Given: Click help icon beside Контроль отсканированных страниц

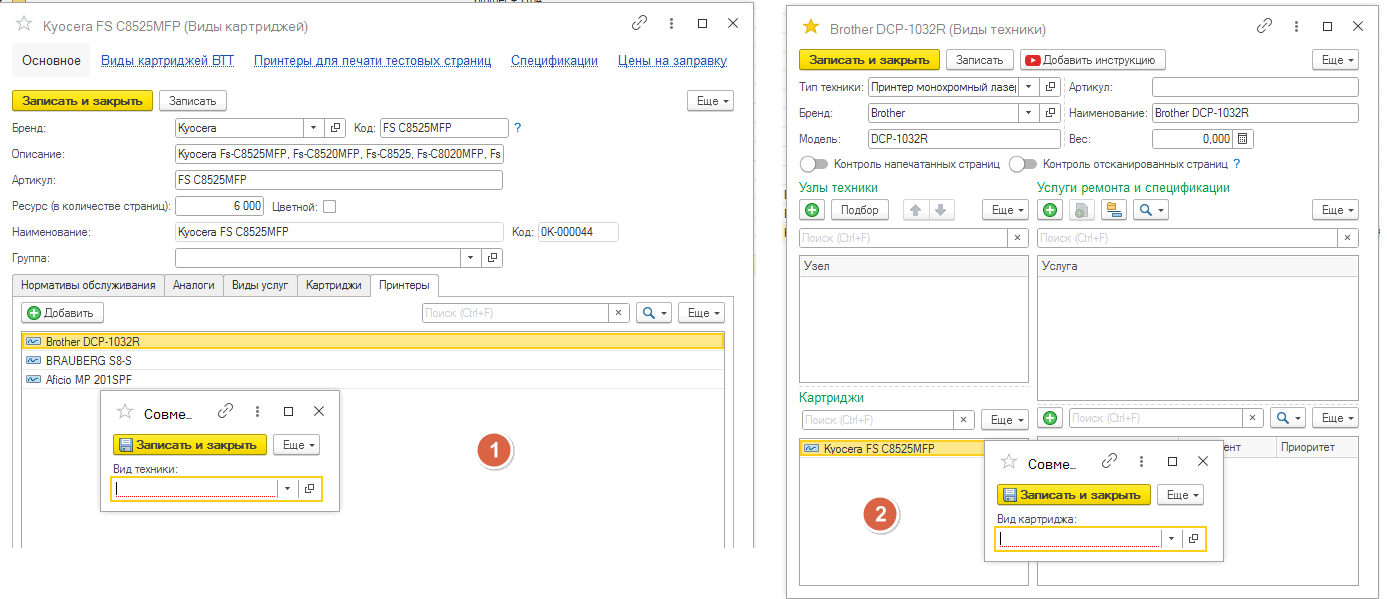Looking at the screenshot, I should [x=1237, y=164].
